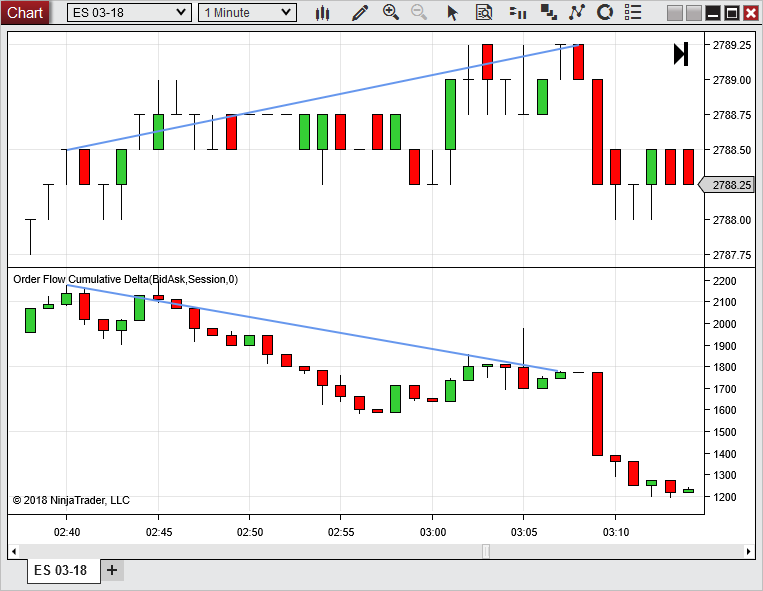The image size is (763, 591).
Task: Click the 2788.25 current price marker
Action: tap(728, 185)
